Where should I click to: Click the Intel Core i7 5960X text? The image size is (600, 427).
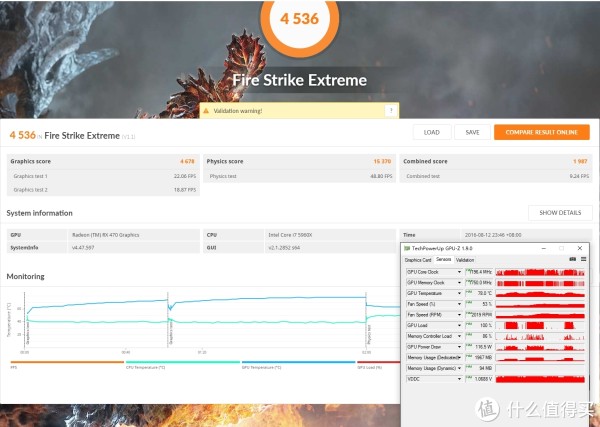[x=290, y=235]
